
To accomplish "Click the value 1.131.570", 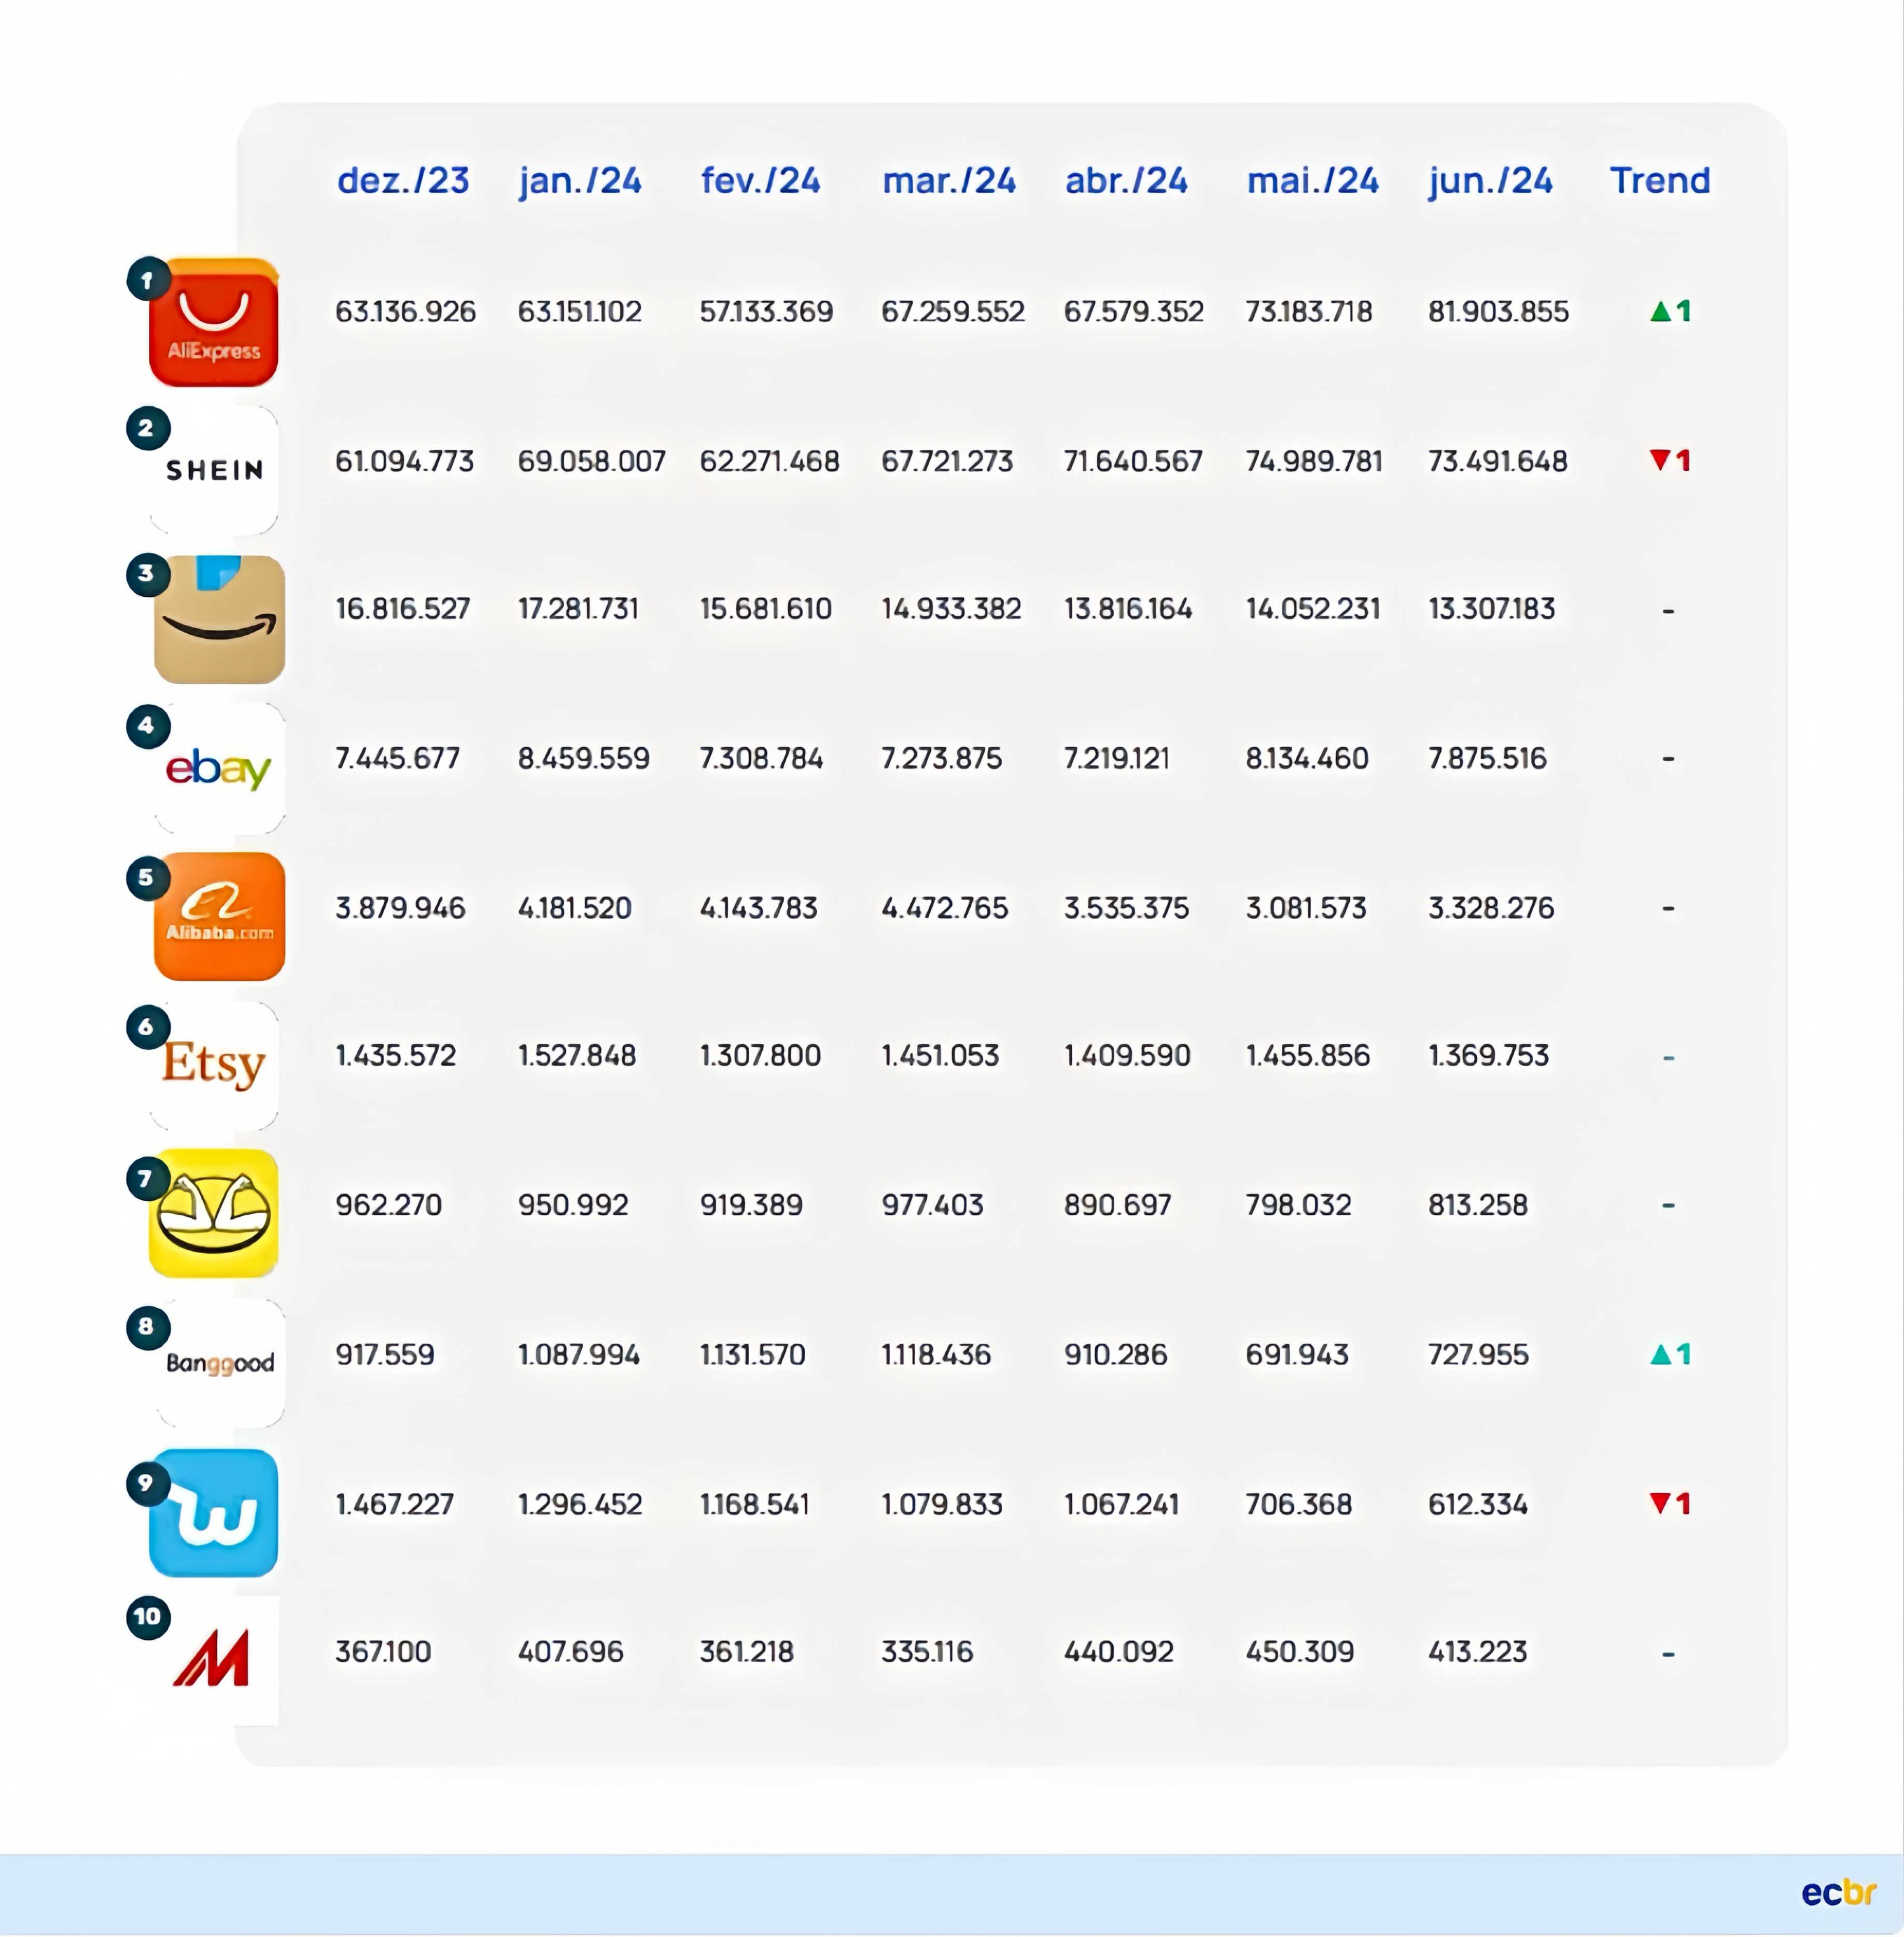I will point(752,1355).
